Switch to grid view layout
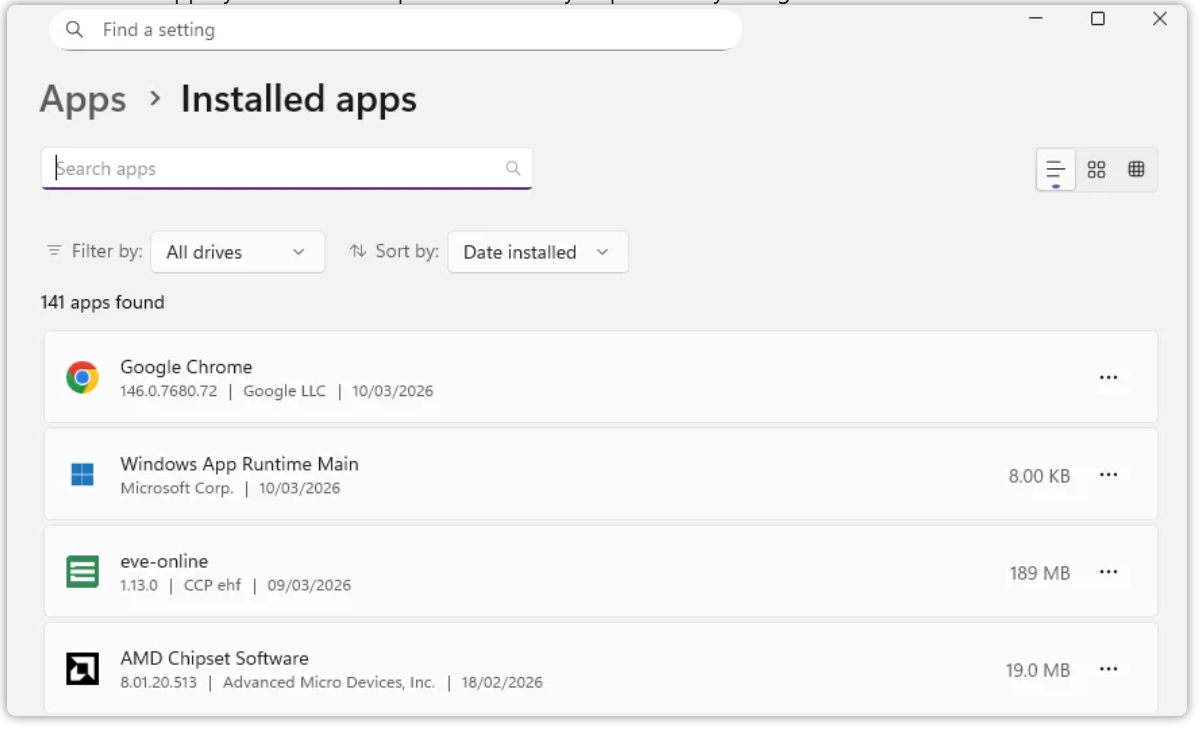 coord(1096,170)
